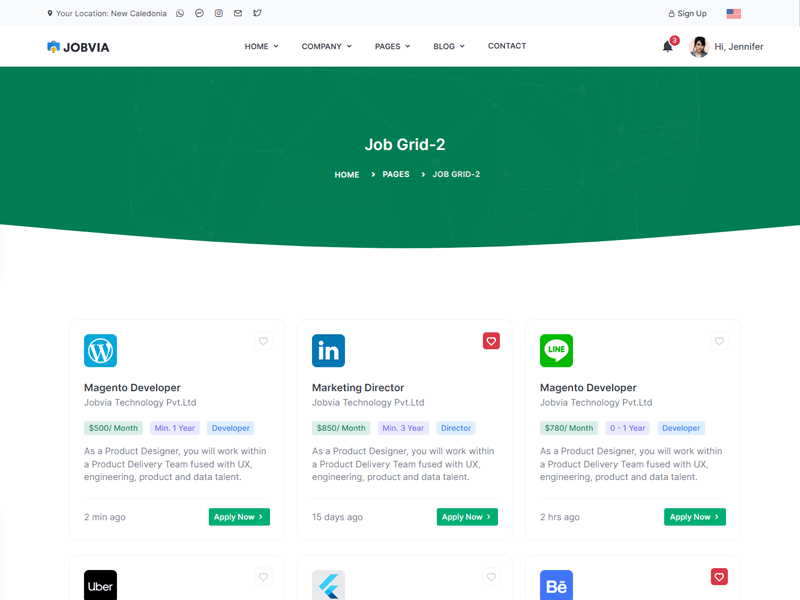Open the Twitter icon in top bar
This screenshot has width=800, height=600.
point(257,13)
